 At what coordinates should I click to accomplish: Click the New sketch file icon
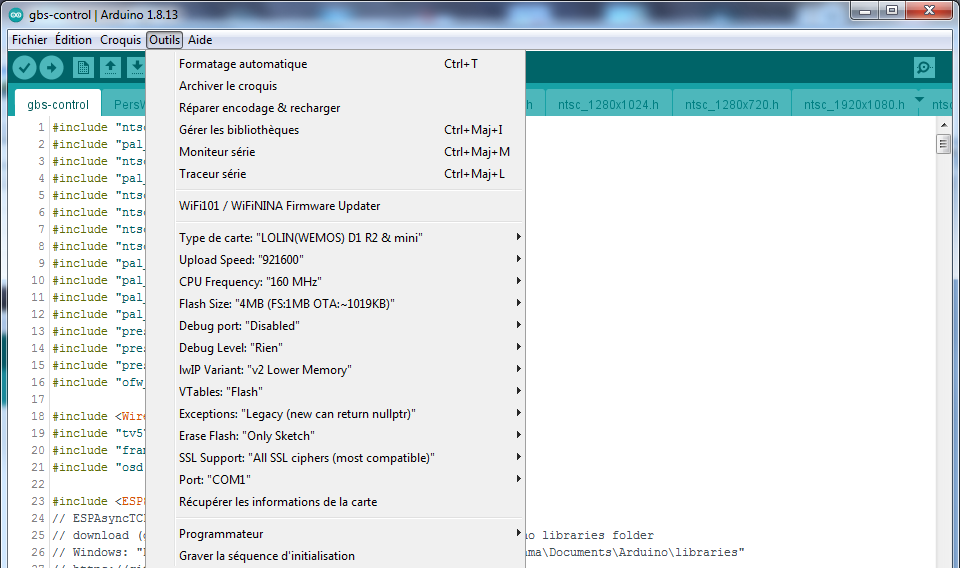coord(83,67)
